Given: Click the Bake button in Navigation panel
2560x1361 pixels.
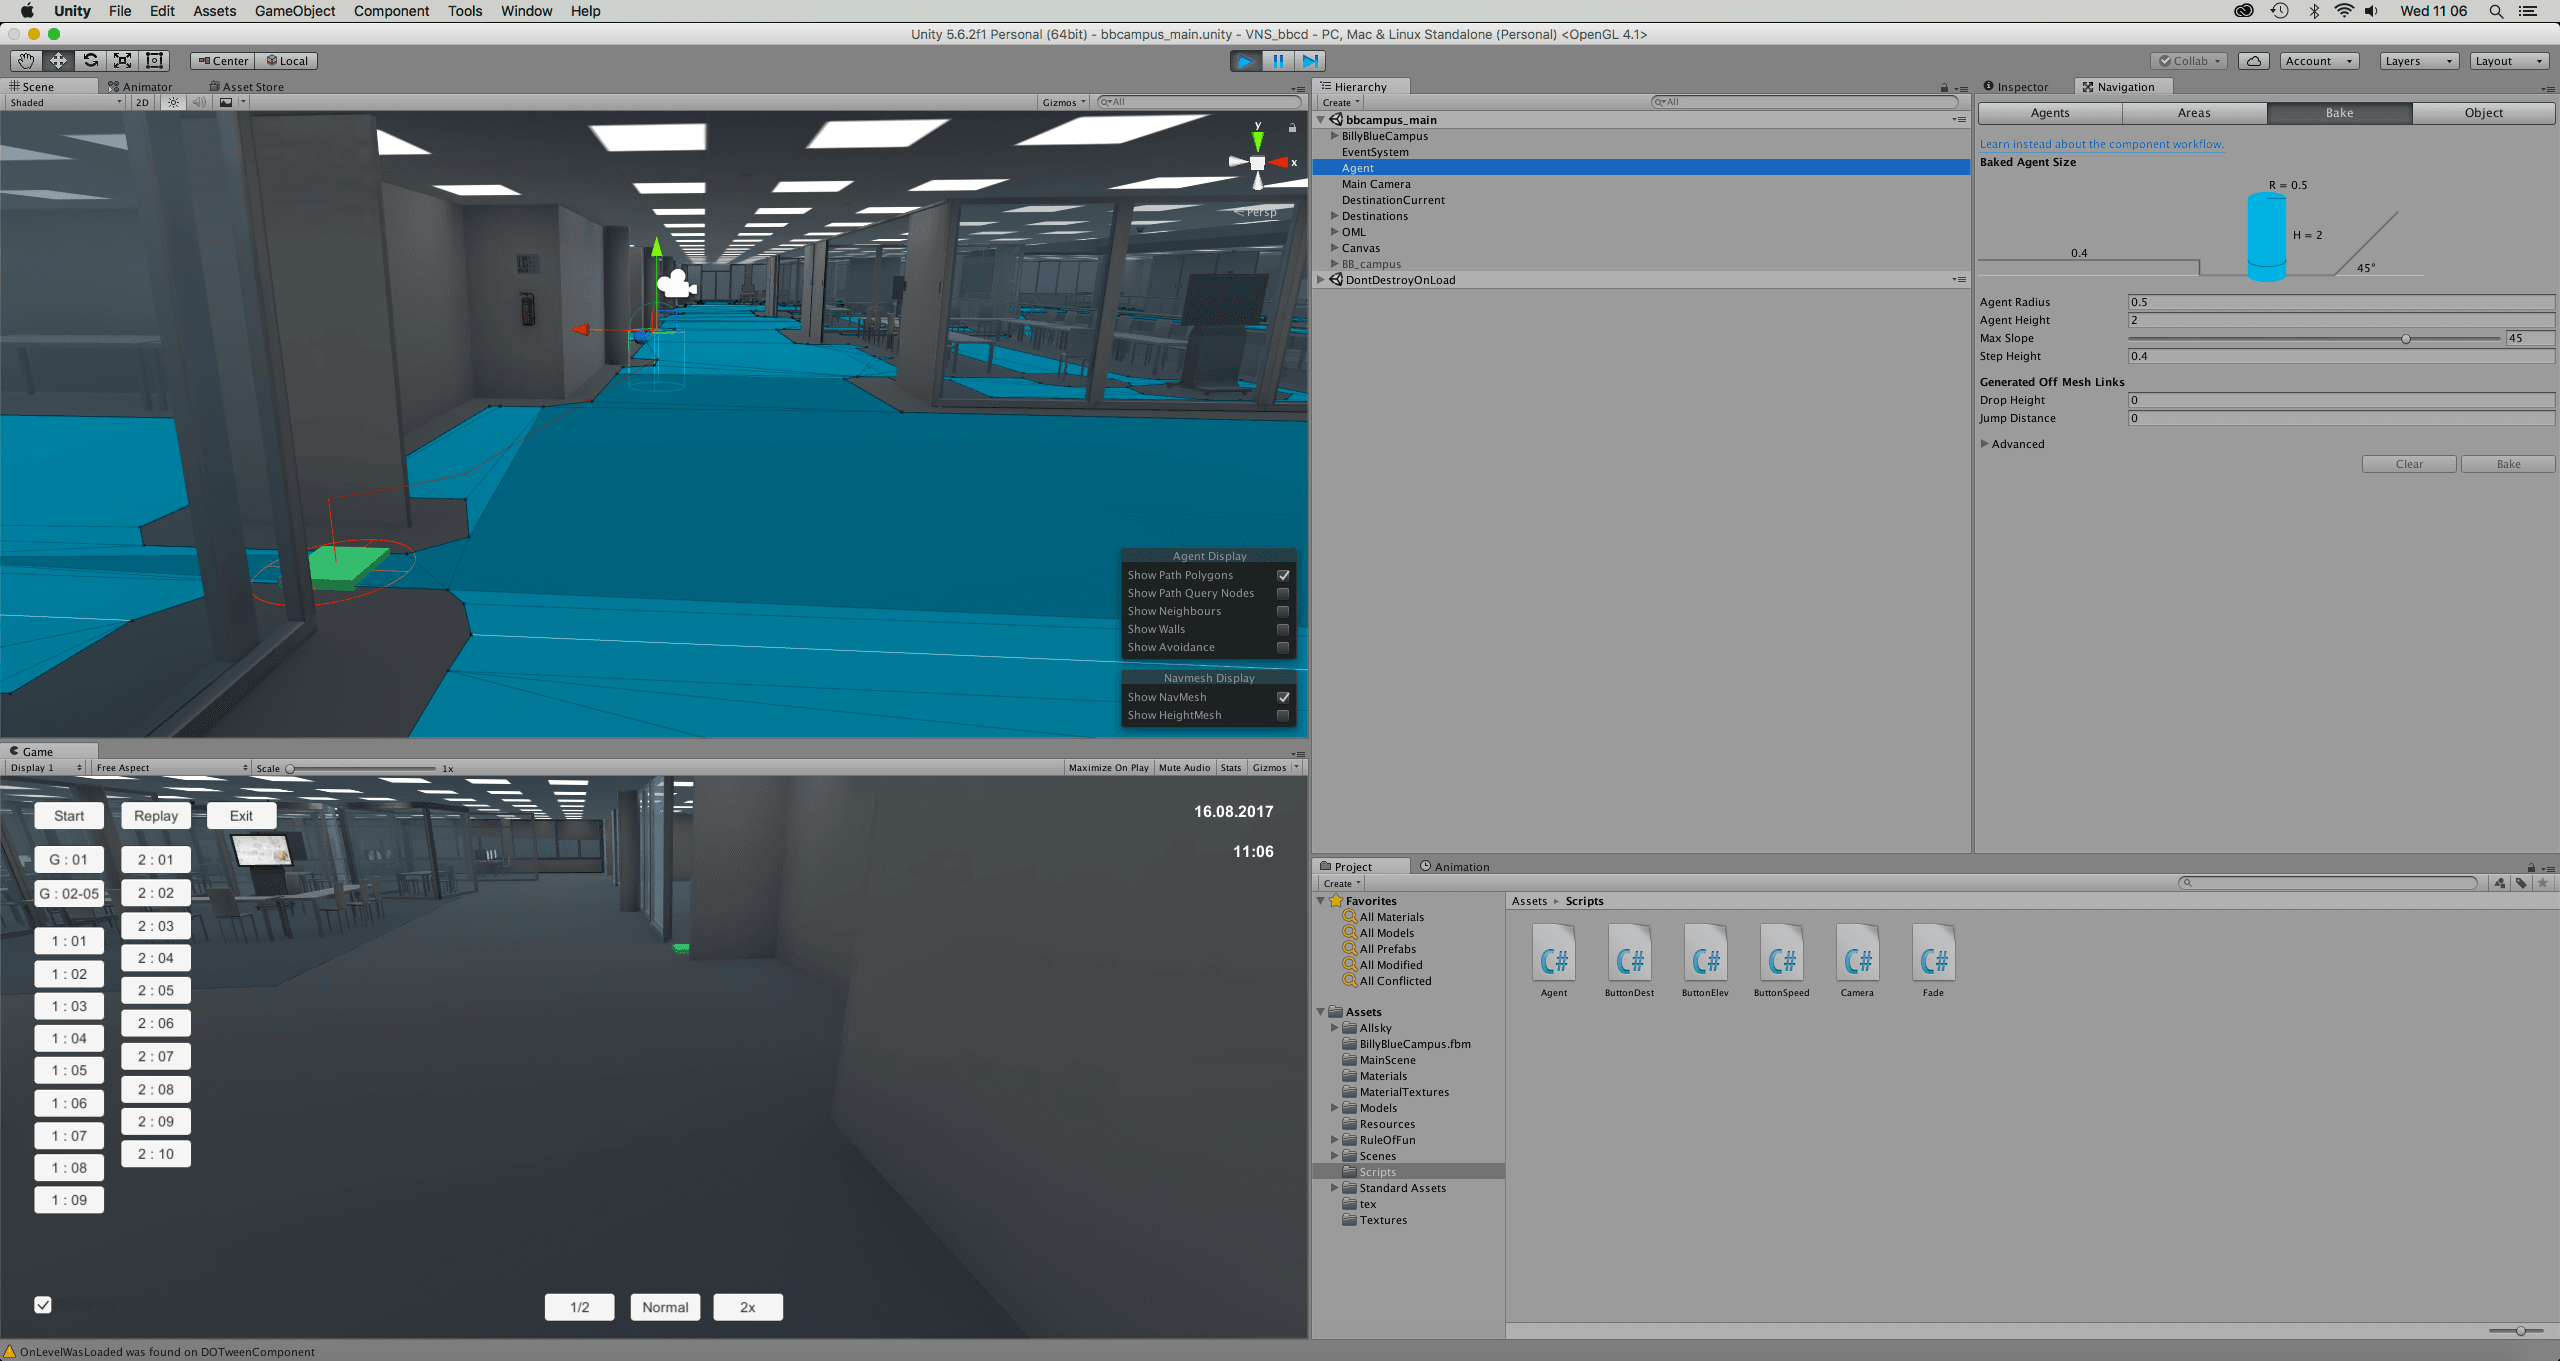Looking at the screenshot, I should coord(2509,463).
